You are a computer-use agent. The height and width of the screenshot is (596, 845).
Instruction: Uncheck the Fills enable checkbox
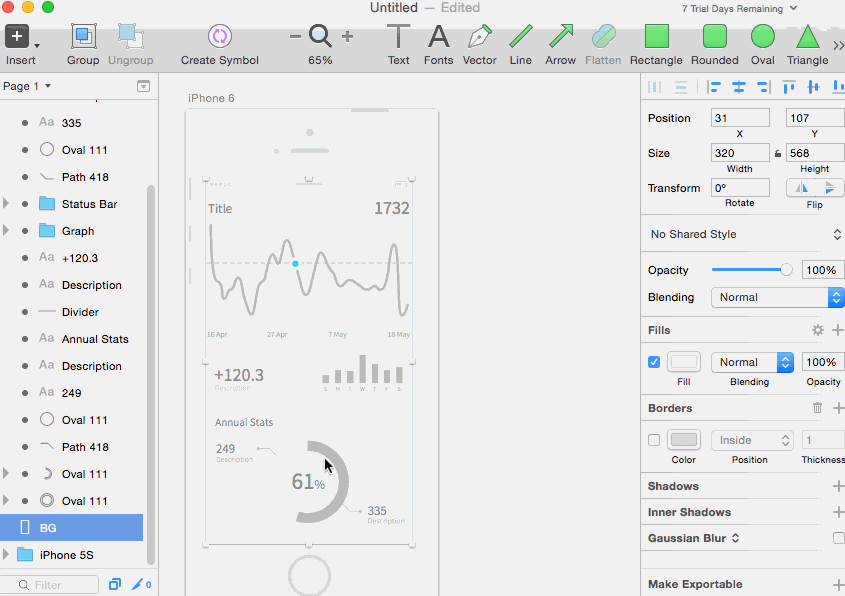[x=654, y=362]
